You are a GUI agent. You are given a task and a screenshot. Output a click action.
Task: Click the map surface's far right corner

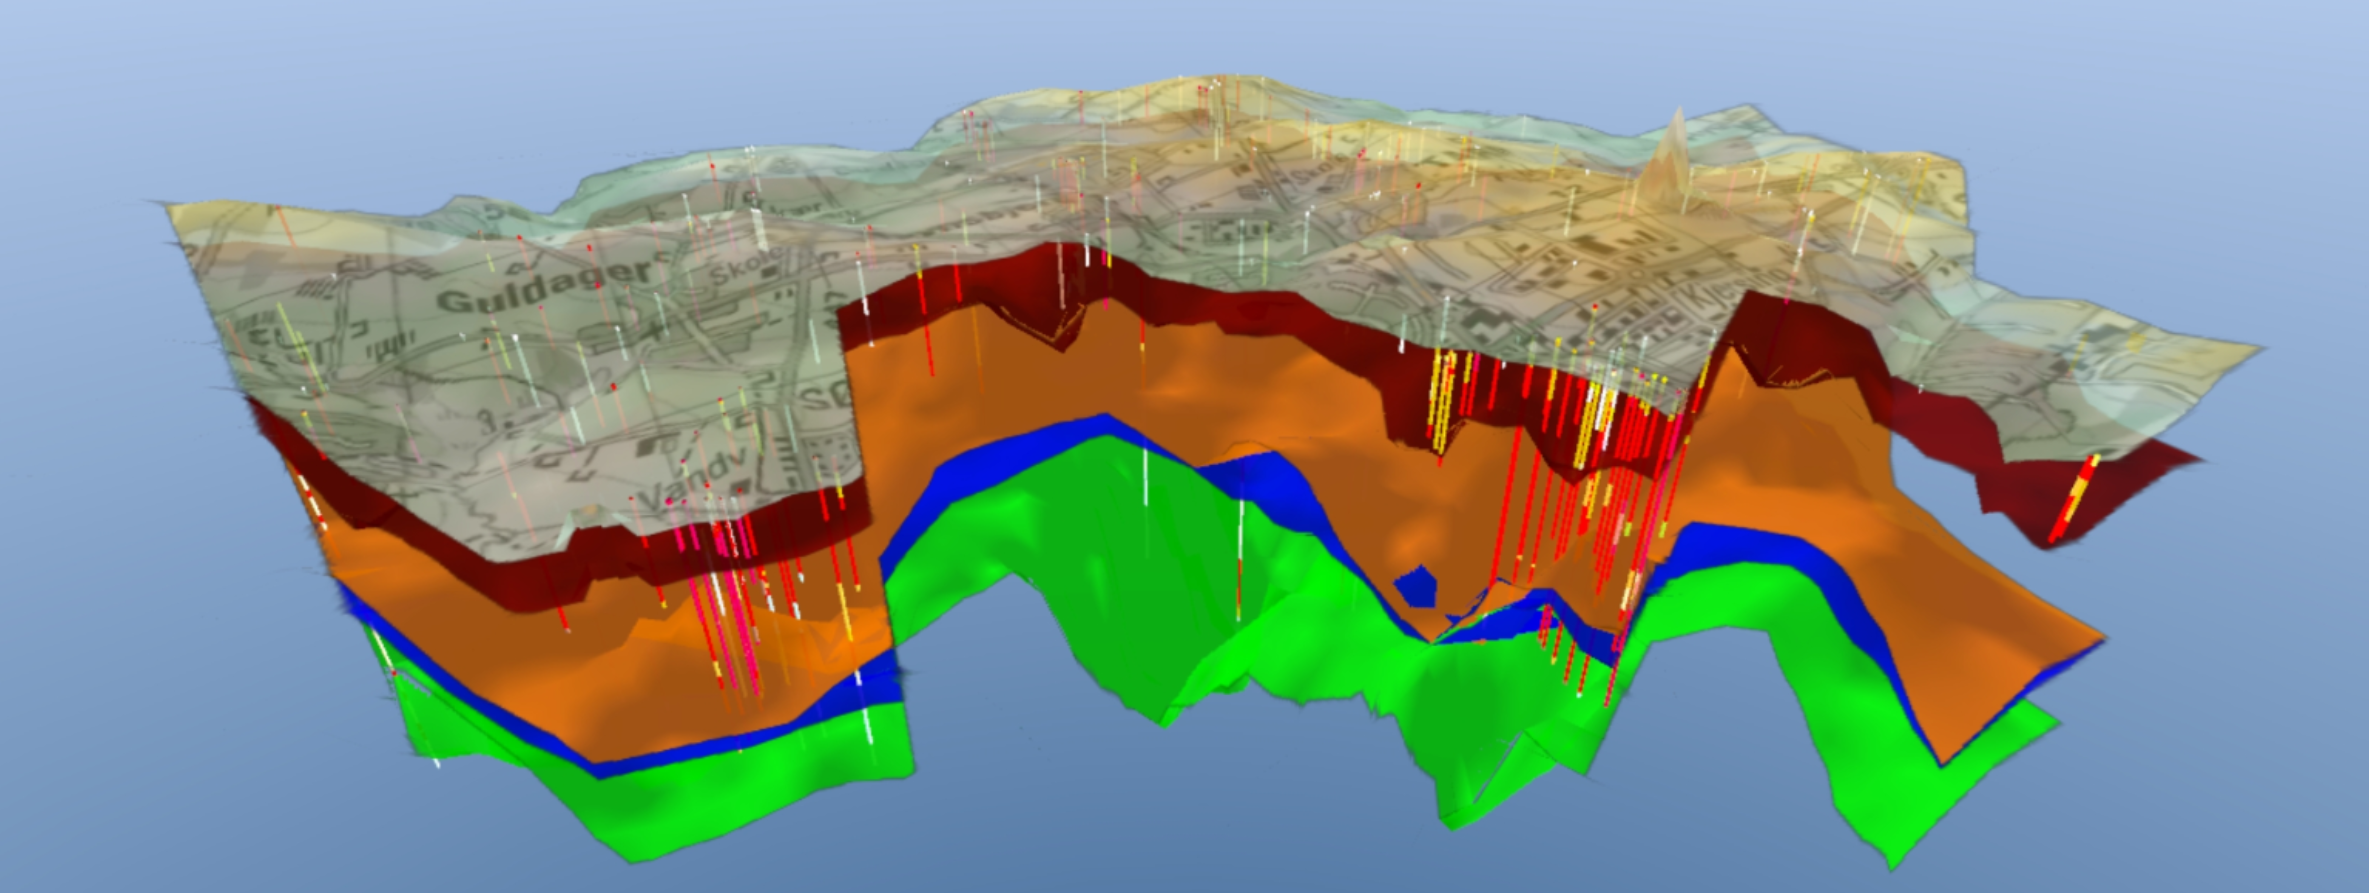point(2258,348)
